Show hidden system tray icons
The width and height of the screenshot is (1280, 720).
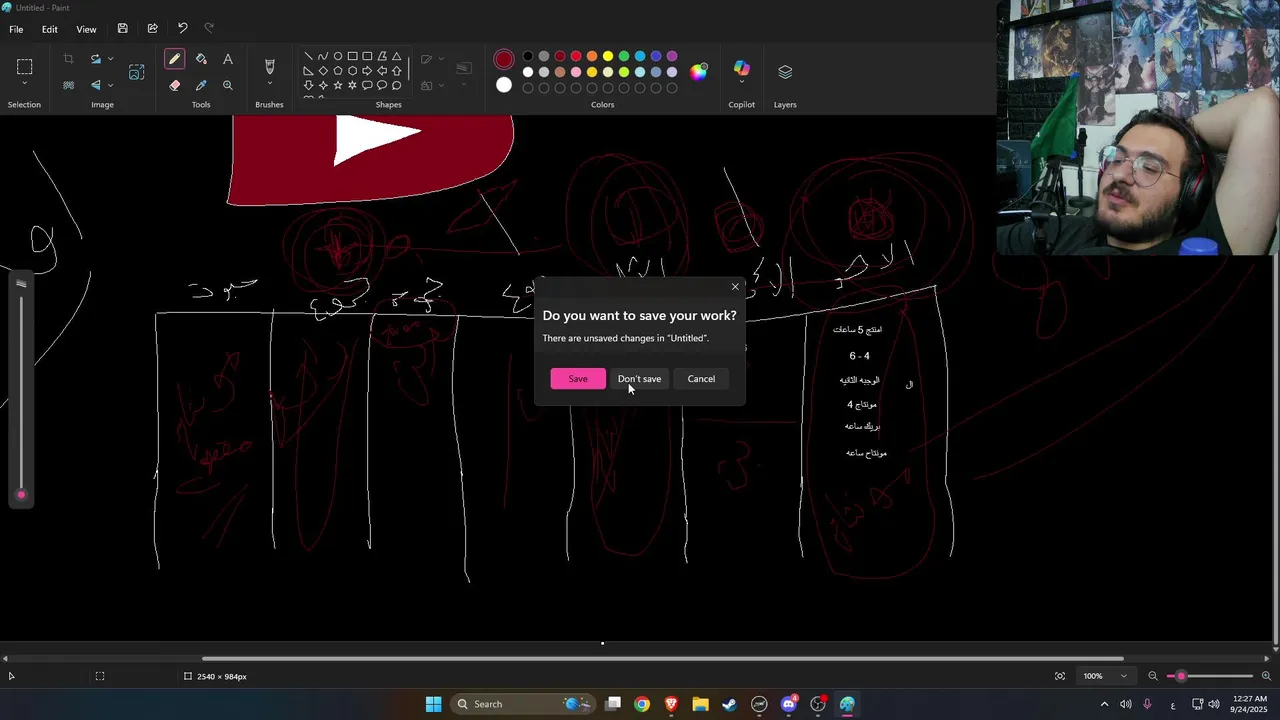click(1104, 704)
